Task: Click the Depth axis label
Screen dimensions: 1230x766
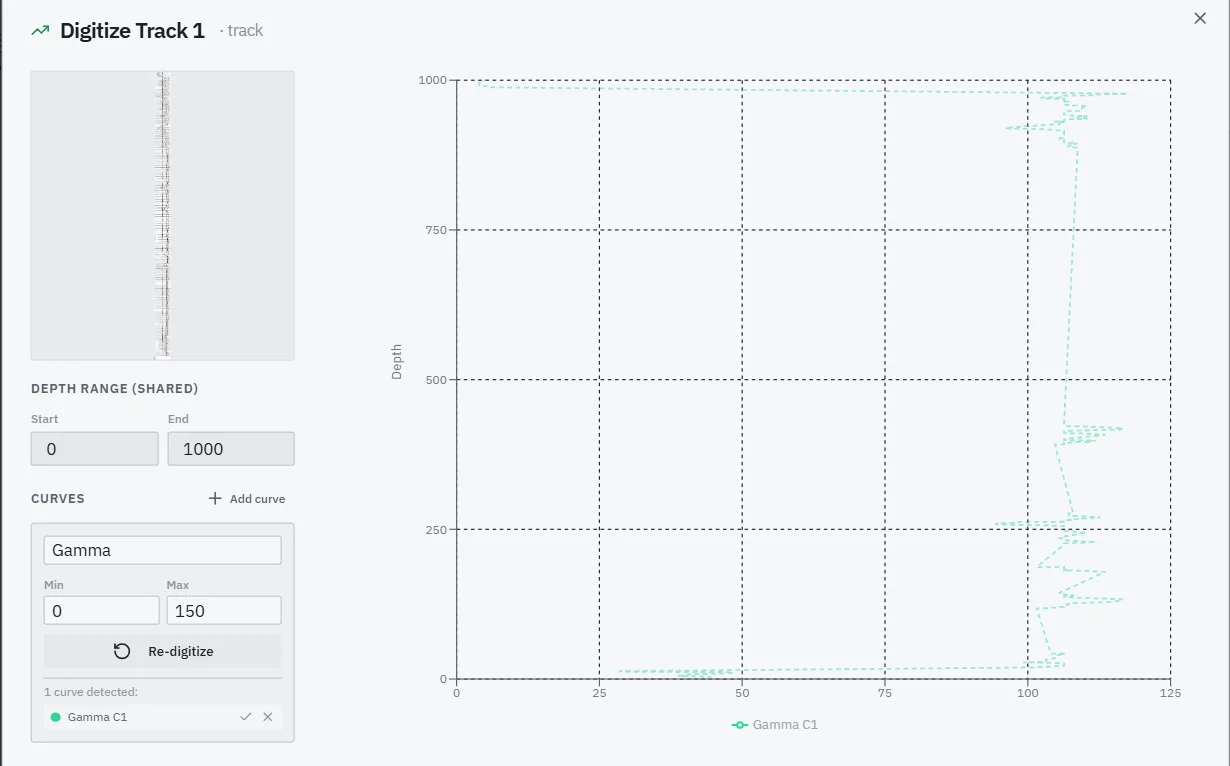Action: coord(397,361)
